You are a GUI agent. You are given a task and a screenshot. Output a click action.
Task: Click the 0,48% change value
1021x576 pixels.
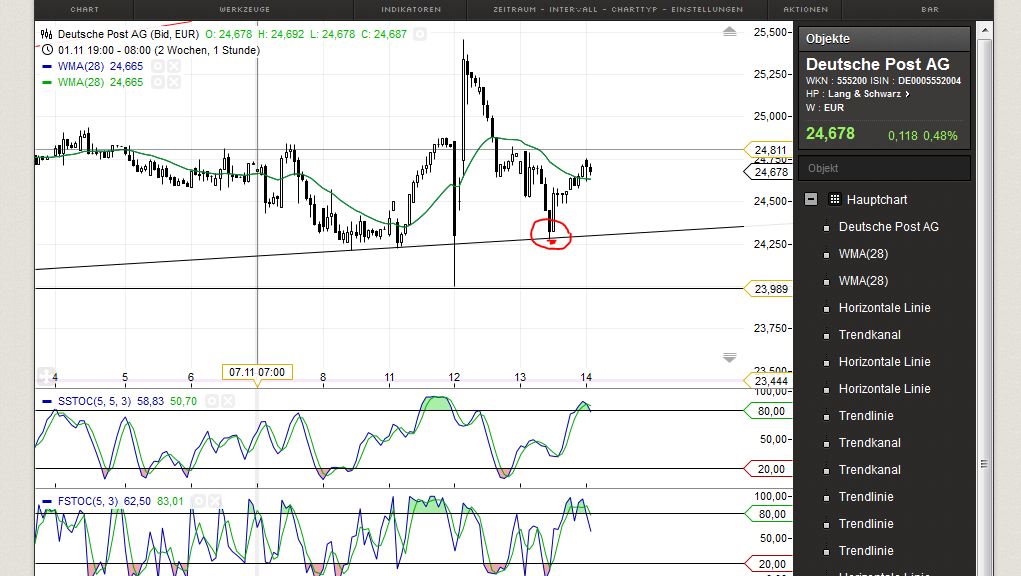940,135
